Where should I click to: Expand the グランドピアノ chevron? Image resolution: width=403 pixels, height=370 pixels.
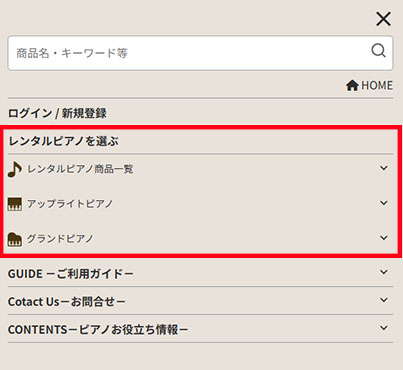(384, 237)
